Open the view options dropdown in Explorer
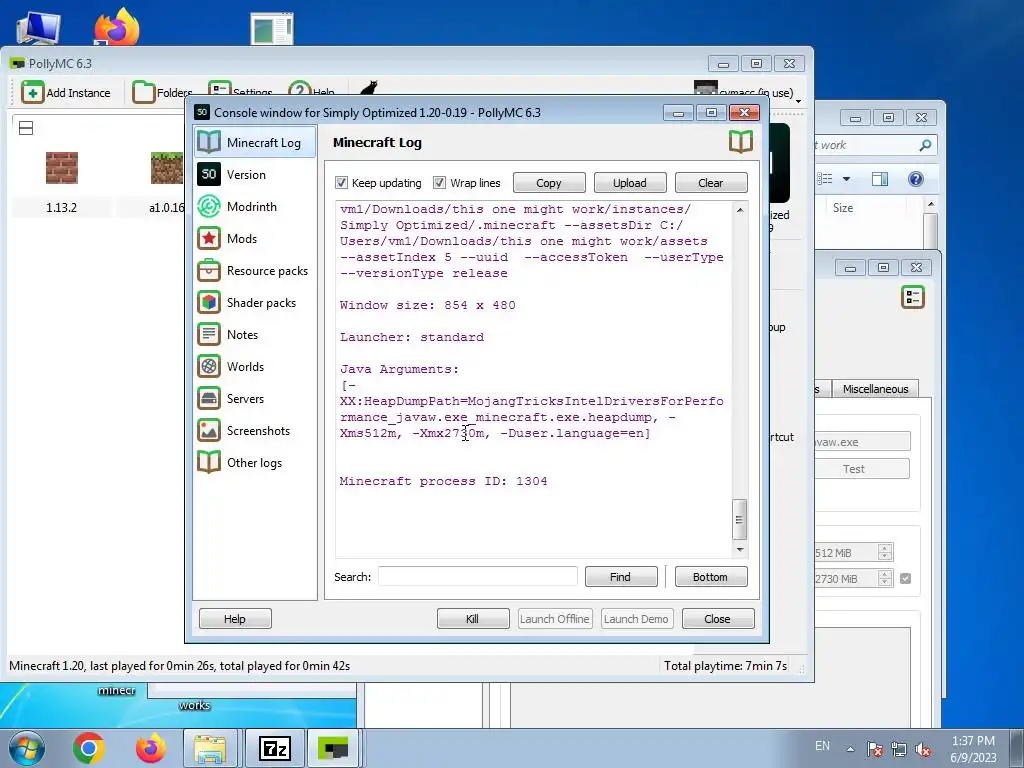 [846, 179]
